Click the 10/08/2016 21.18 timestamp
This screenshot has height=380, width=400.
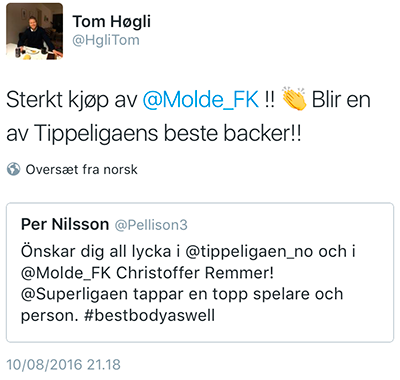click(63, 364)
